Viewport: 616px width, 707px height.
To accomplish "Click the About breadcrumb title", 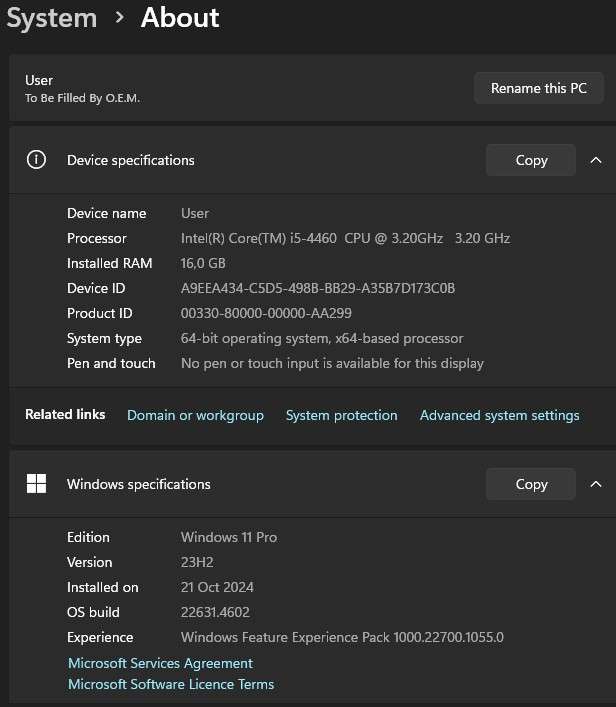I will [180, 18].
